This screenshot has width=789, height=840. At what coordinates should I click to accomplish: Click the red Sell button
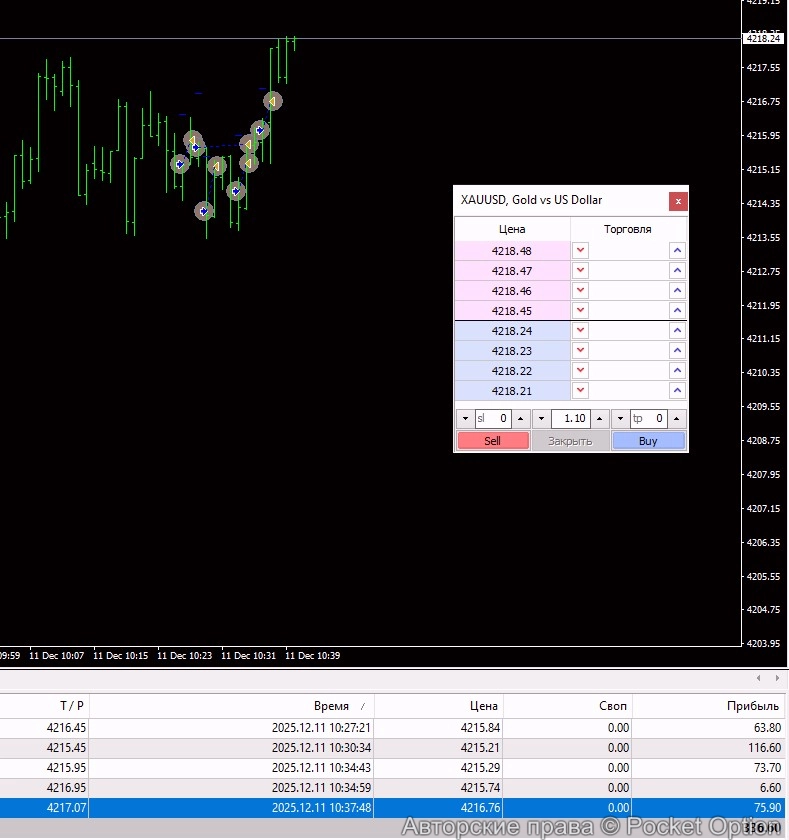(x=493, y=441)
